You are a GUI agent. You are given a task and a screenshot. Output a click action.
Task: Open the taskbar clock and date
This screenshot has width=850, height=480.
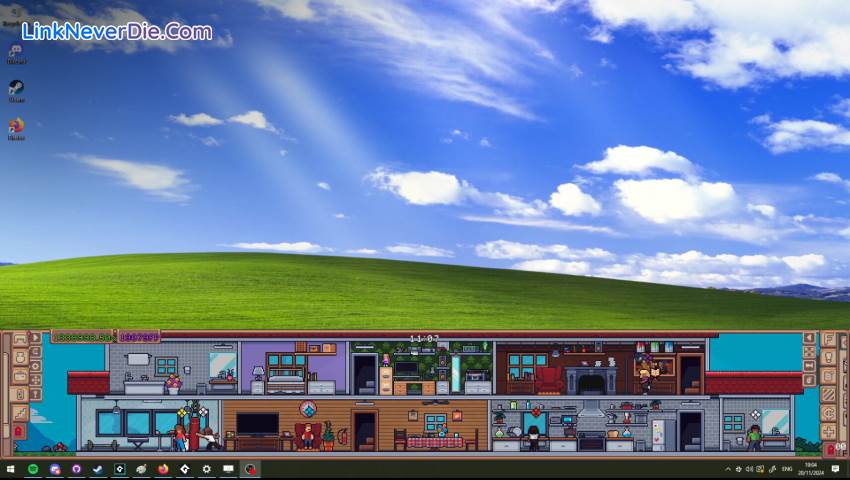click(x=811, y=469)
